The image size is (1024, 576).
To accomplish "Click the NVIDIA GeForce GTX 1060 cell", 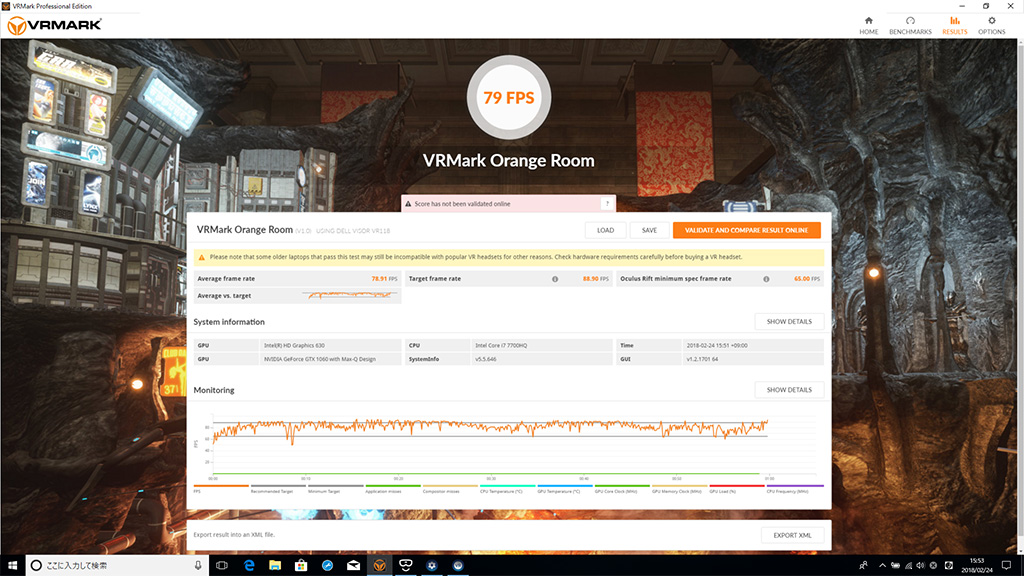I will (330, 359).
